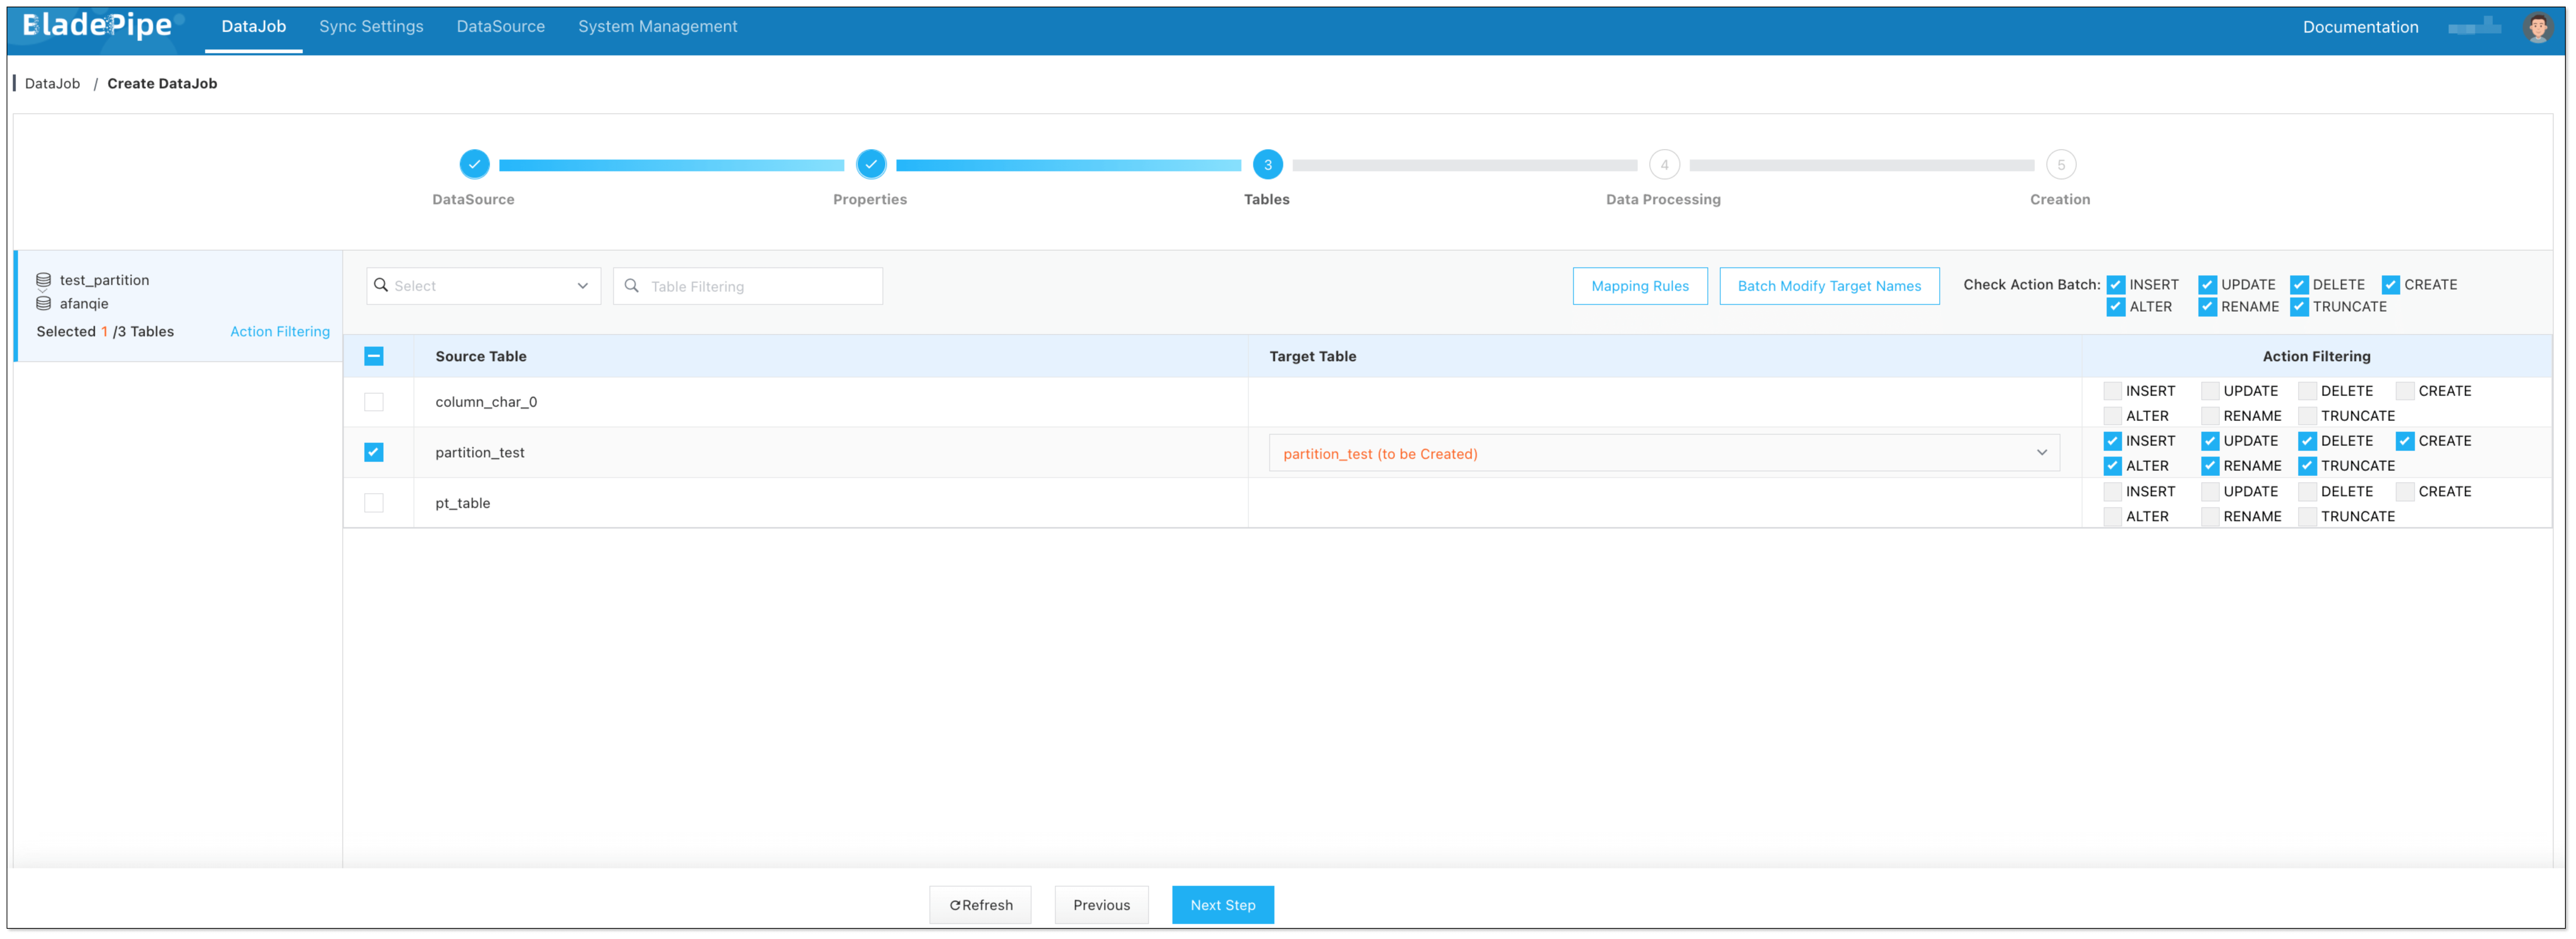
Task: Click the afanqie database icon
Action: 43,303
